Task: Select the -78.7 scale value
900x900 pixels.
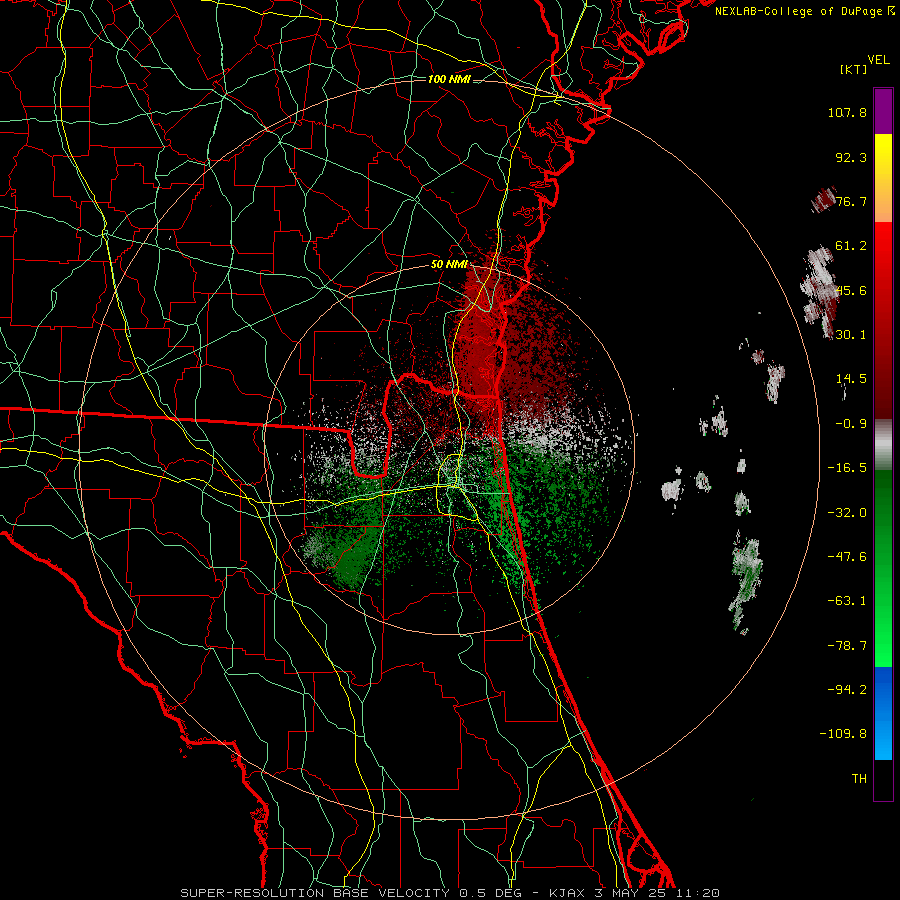Action: pyautogui.click(x=847, y=646)
